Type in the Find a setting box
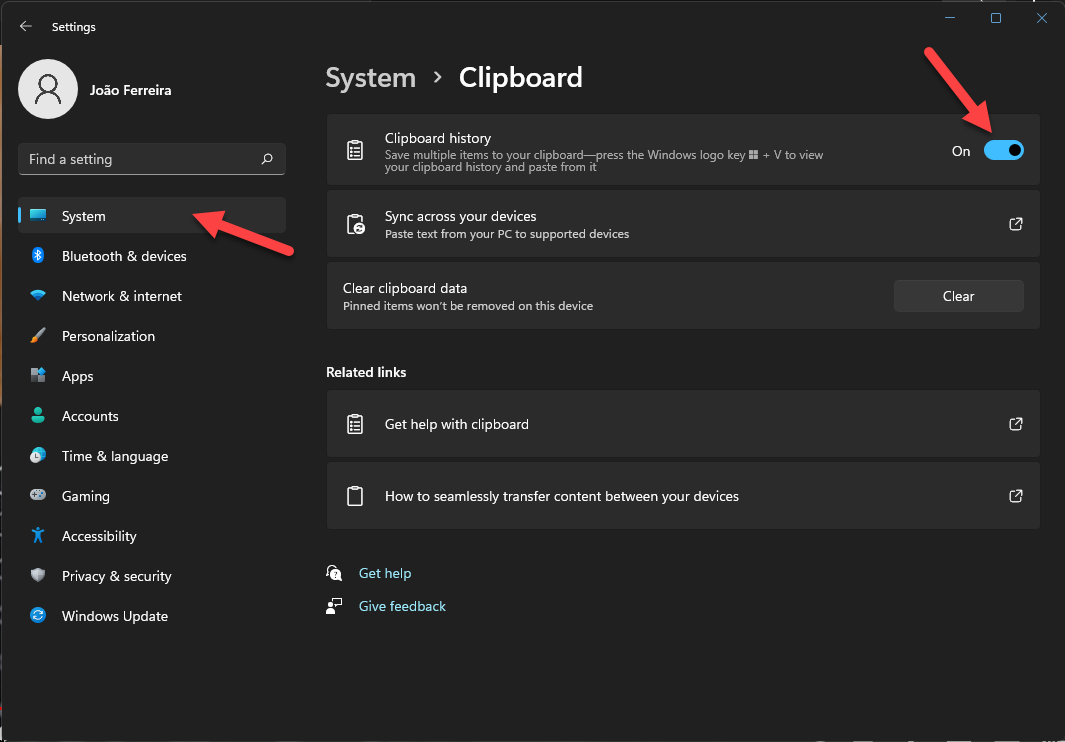1065x742 pixels. 140,159
